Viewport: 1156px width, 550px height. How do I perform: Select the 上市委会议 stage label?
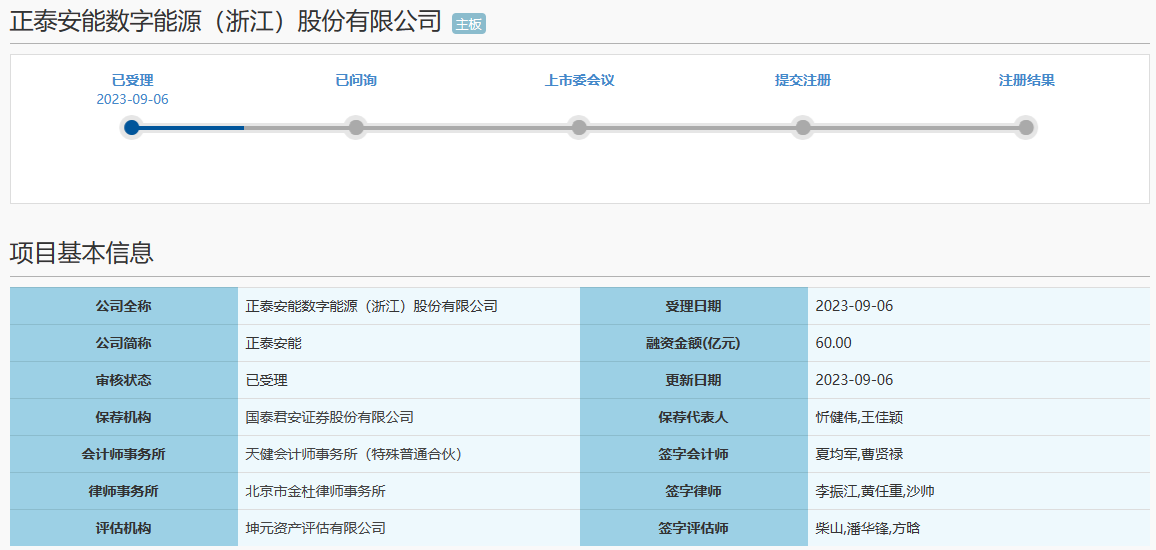[x=579, y=80]
